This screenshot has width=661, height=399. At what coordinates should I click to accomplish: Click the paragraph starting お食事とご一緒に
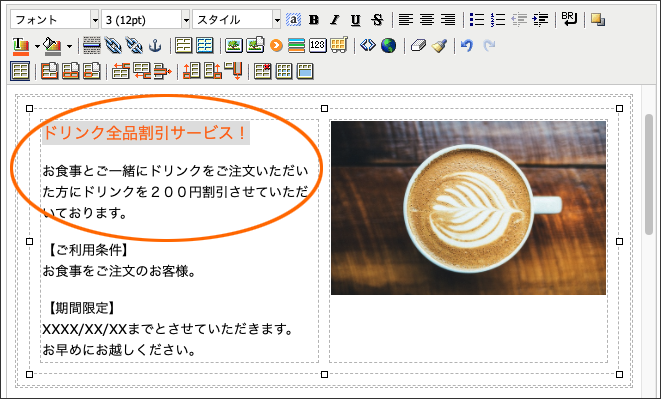pos(175,192)
